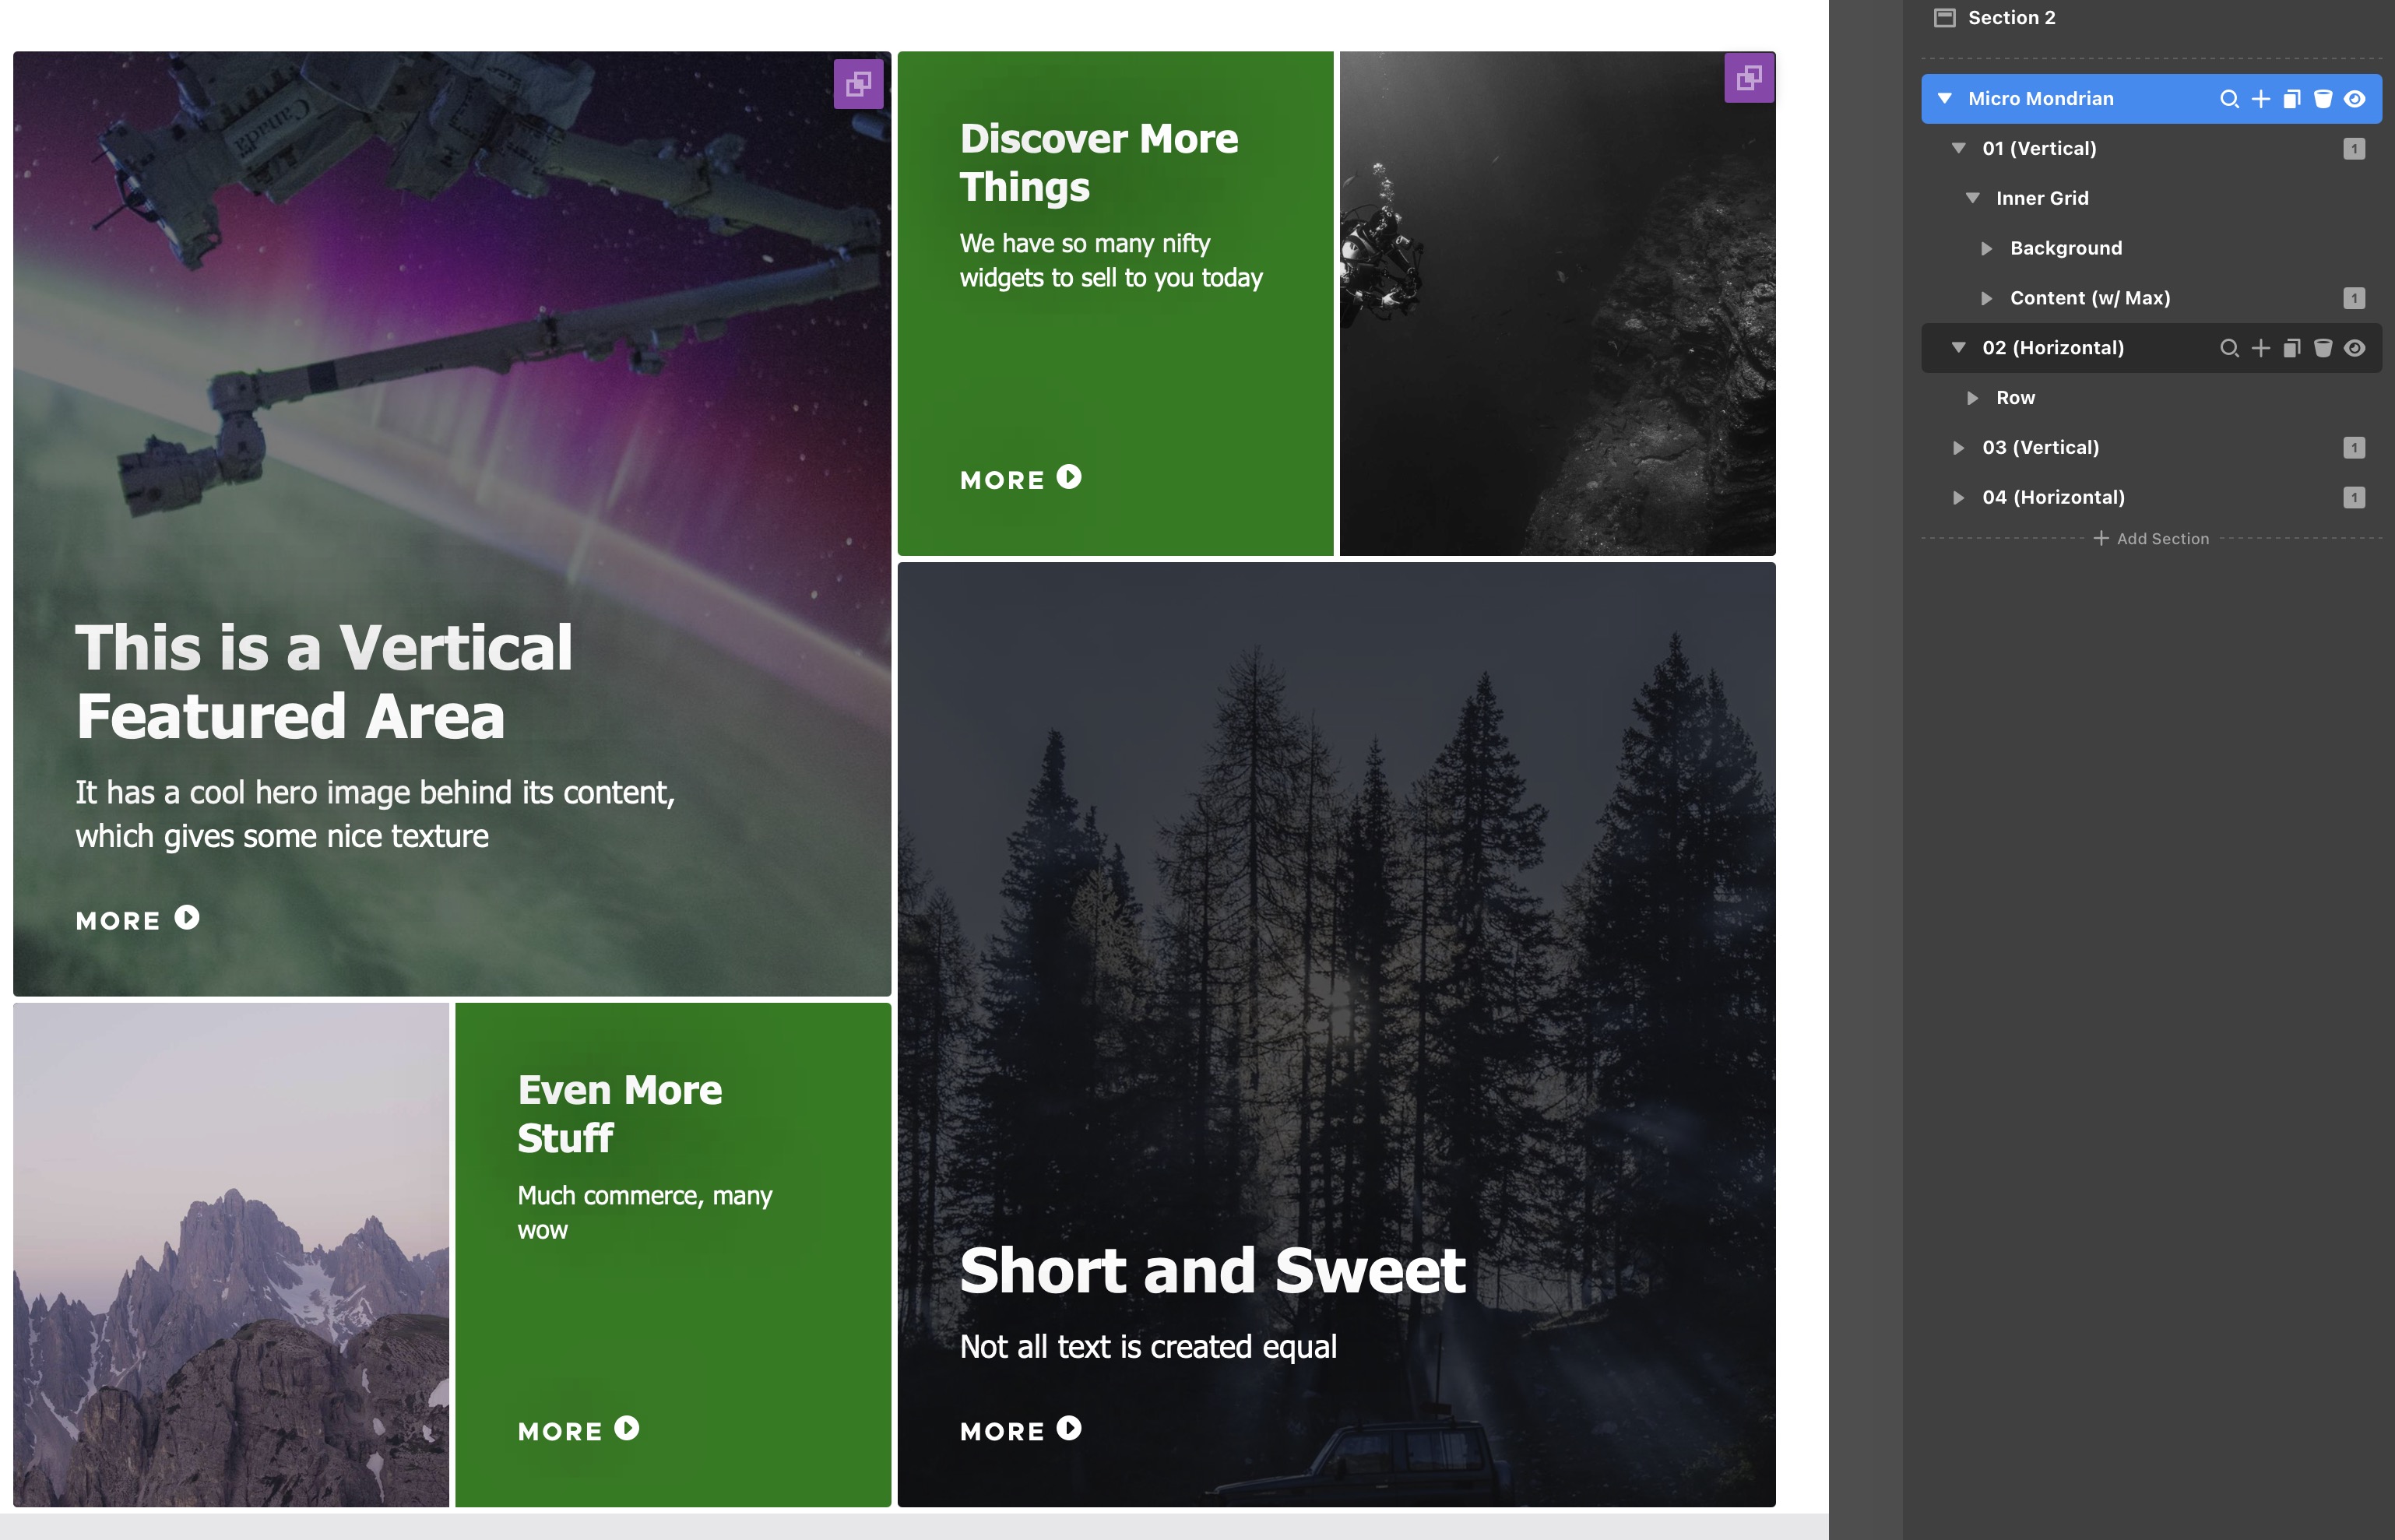
Task: Duplicate the 02 (Horizontal) element
Action: 2292,348
